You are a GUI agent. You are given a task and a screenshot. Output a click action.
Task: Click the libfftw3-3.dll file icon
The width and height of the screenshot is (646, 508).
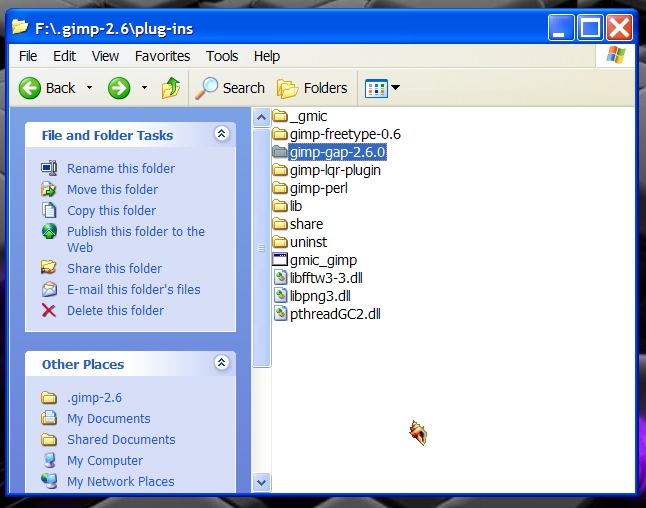(281, 277)
